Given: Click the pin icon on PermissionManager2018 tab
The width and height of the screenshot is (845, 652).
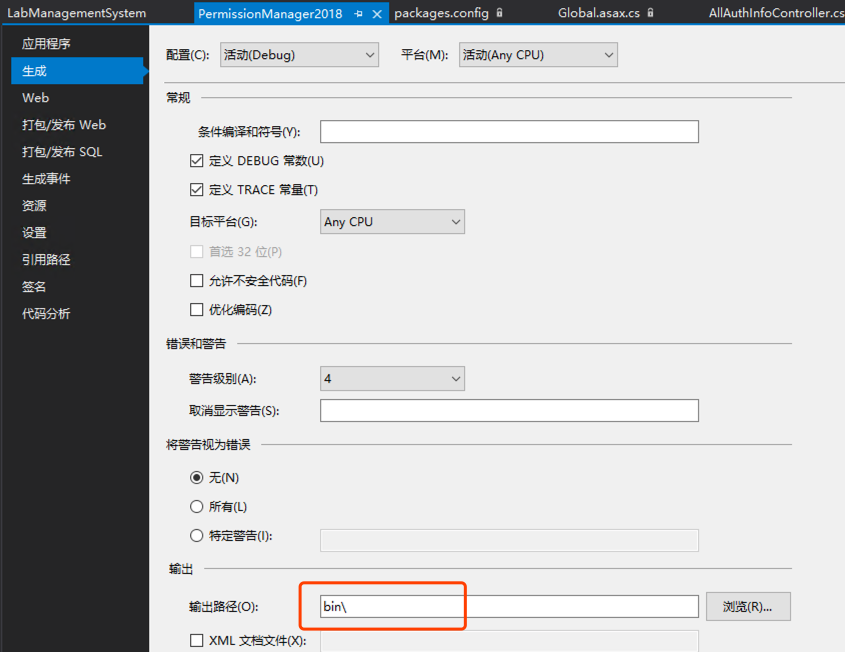Looking at the screenshot, I should pos(359,14).
